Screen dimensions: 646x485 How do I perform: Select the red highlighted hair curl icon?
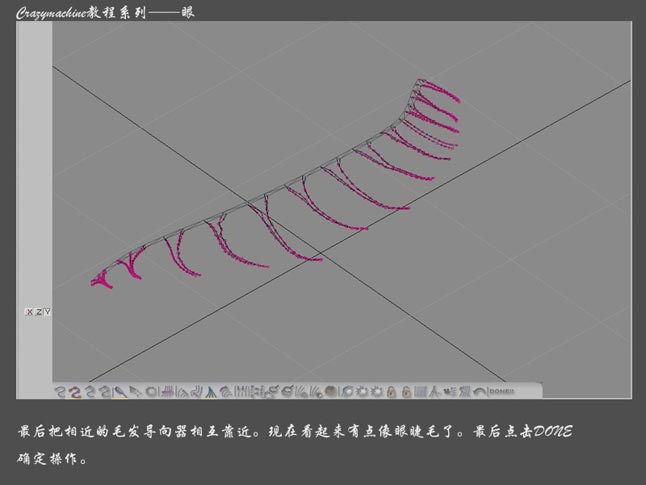tap(75, 391)
